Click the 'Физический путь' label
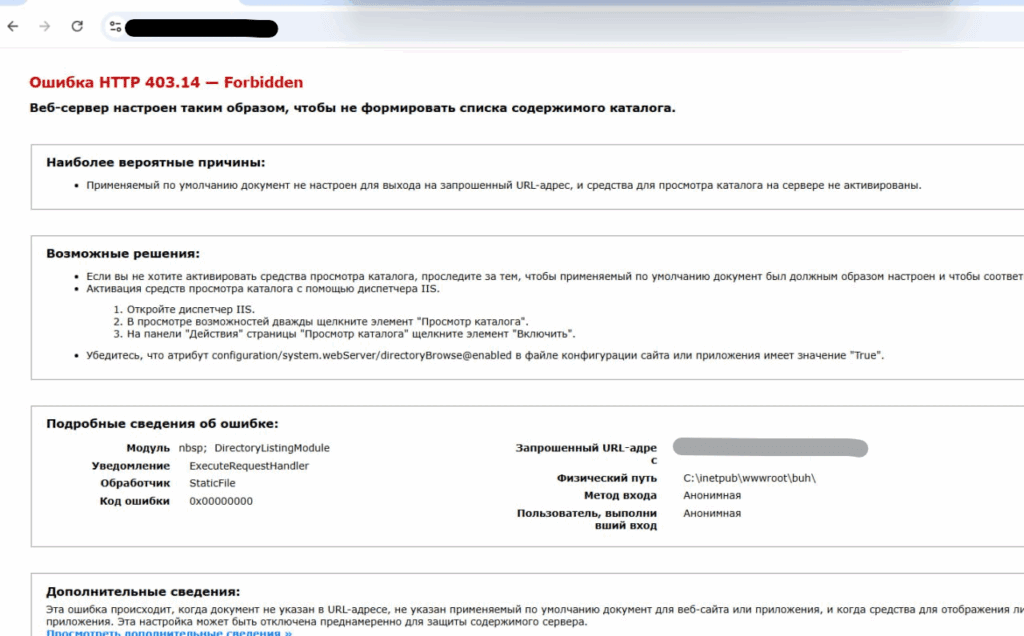Screen dimensions: 1024x636 (x=607, y=478)
